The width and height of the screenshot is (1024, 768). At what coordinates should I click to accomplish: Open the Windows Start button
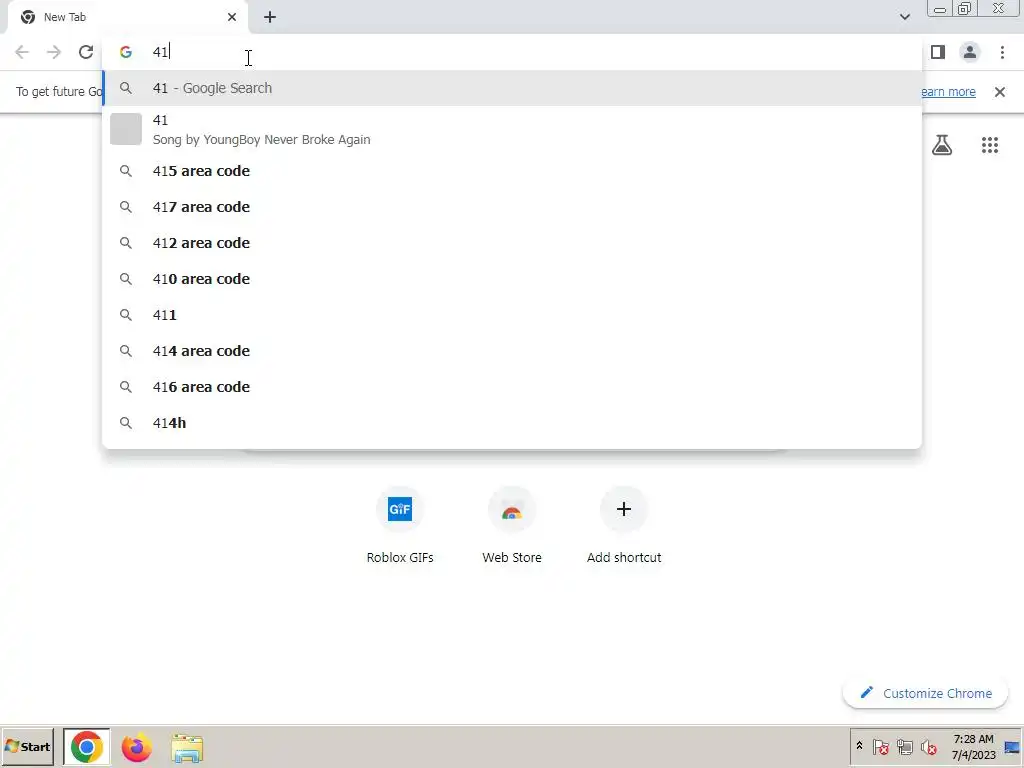[27, 747]
